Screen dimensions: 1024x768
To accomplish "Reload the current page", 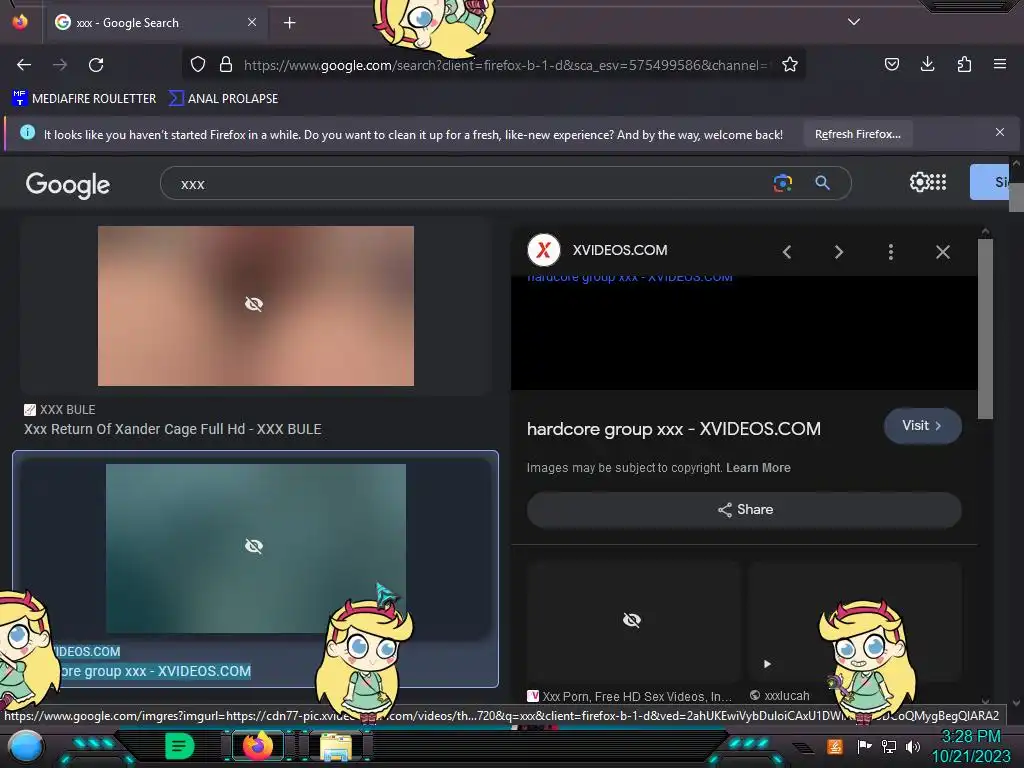I will (x=96, y=65).
